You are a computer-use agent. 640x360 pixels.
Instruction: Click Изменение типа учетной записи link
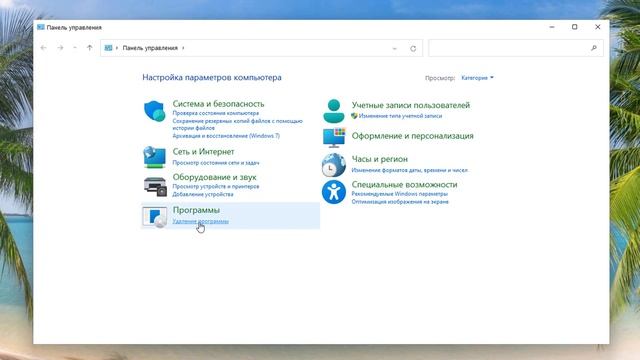point(400,116)
